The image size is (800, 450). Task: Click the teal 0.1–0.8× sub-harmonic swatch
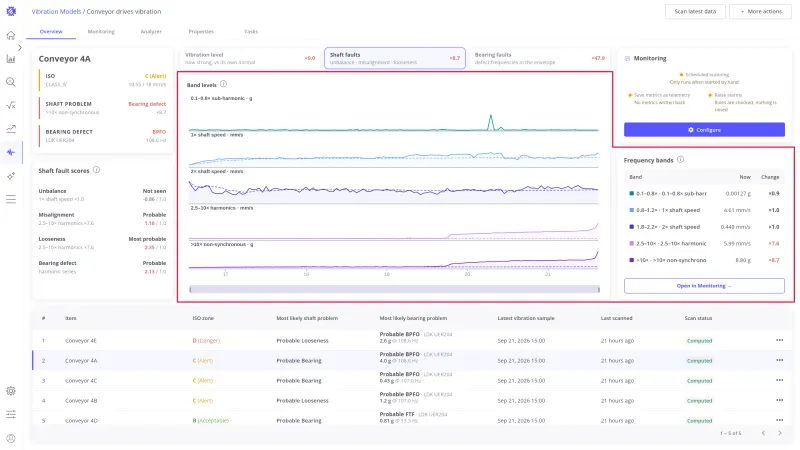point(632,193)
